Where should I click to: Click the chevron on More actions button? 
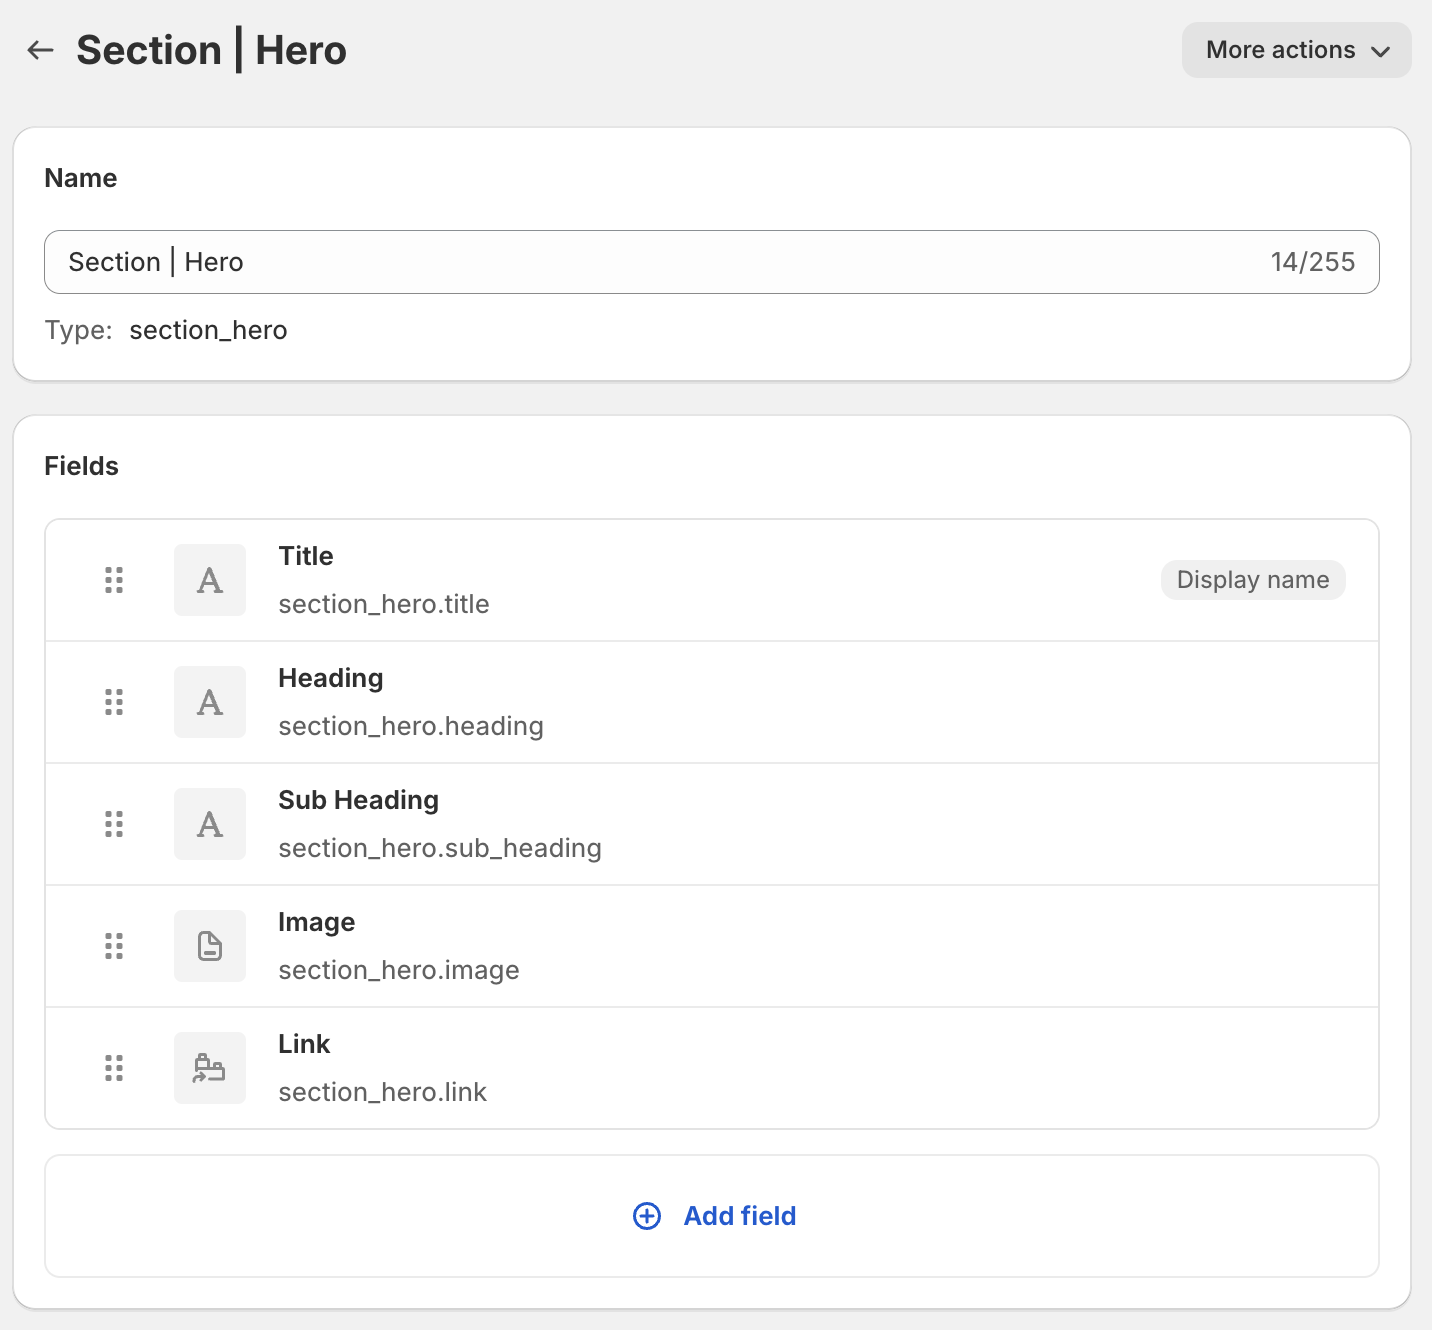[x=1381, y=50]
